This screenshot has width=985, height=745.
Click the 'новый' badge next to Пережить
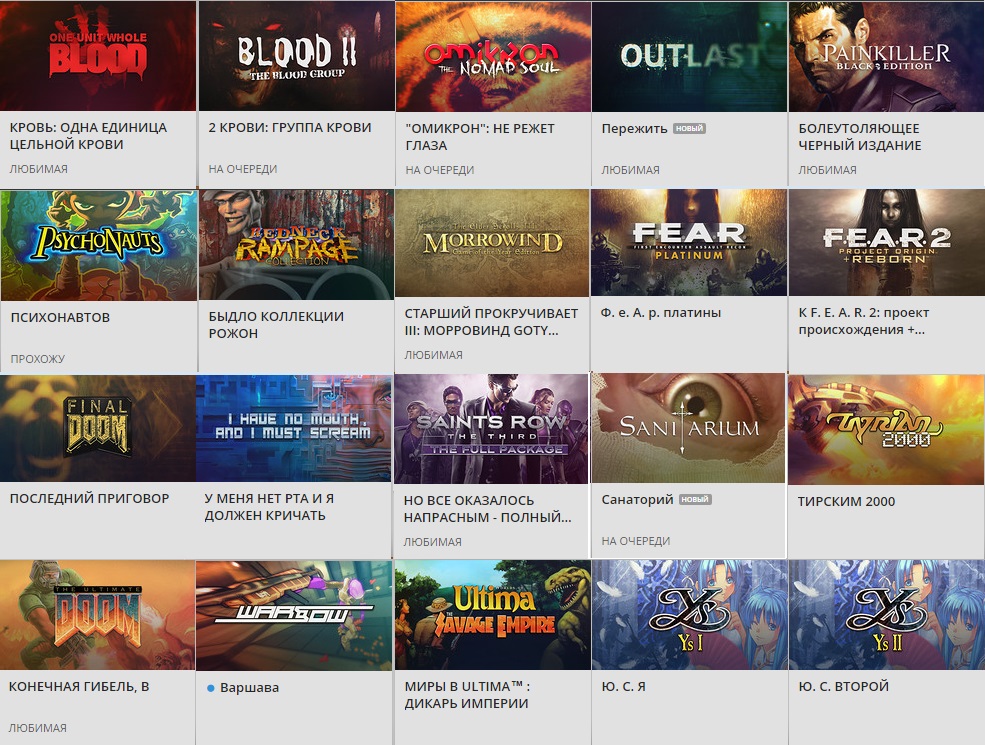click(689, 128)
